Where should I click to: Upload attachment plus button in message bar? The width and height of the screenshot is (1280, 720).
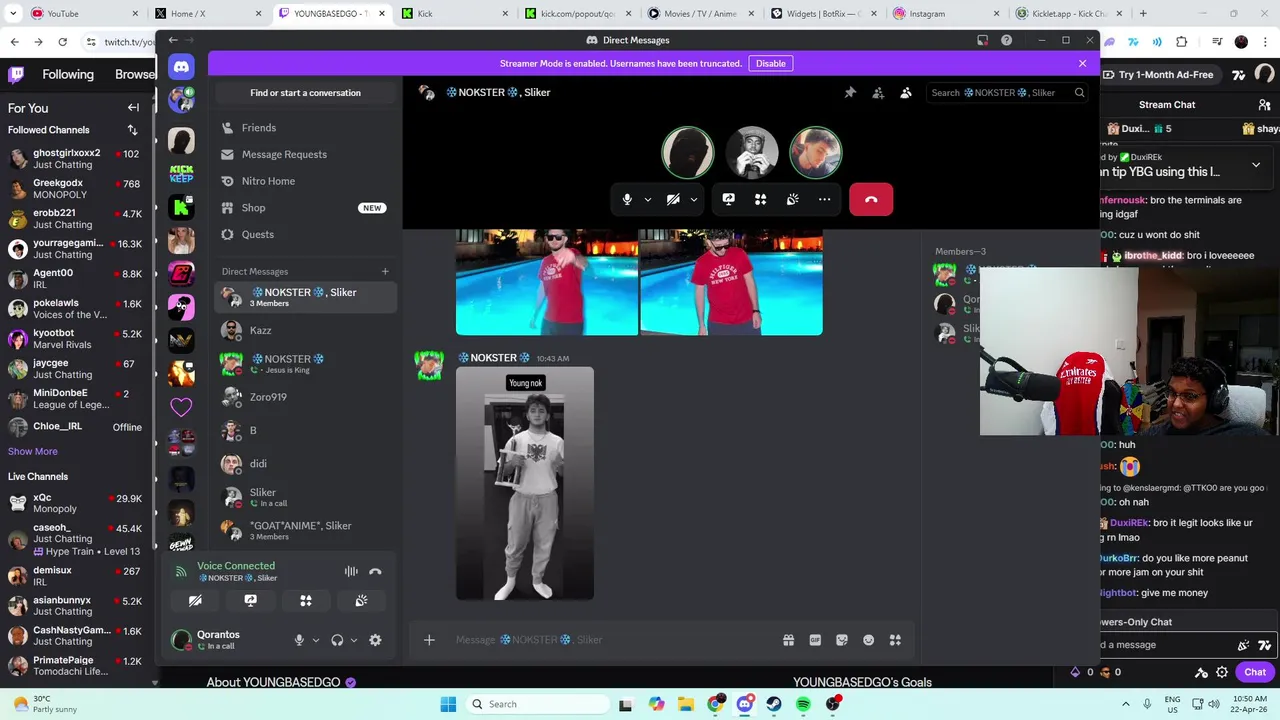point(429,640)
